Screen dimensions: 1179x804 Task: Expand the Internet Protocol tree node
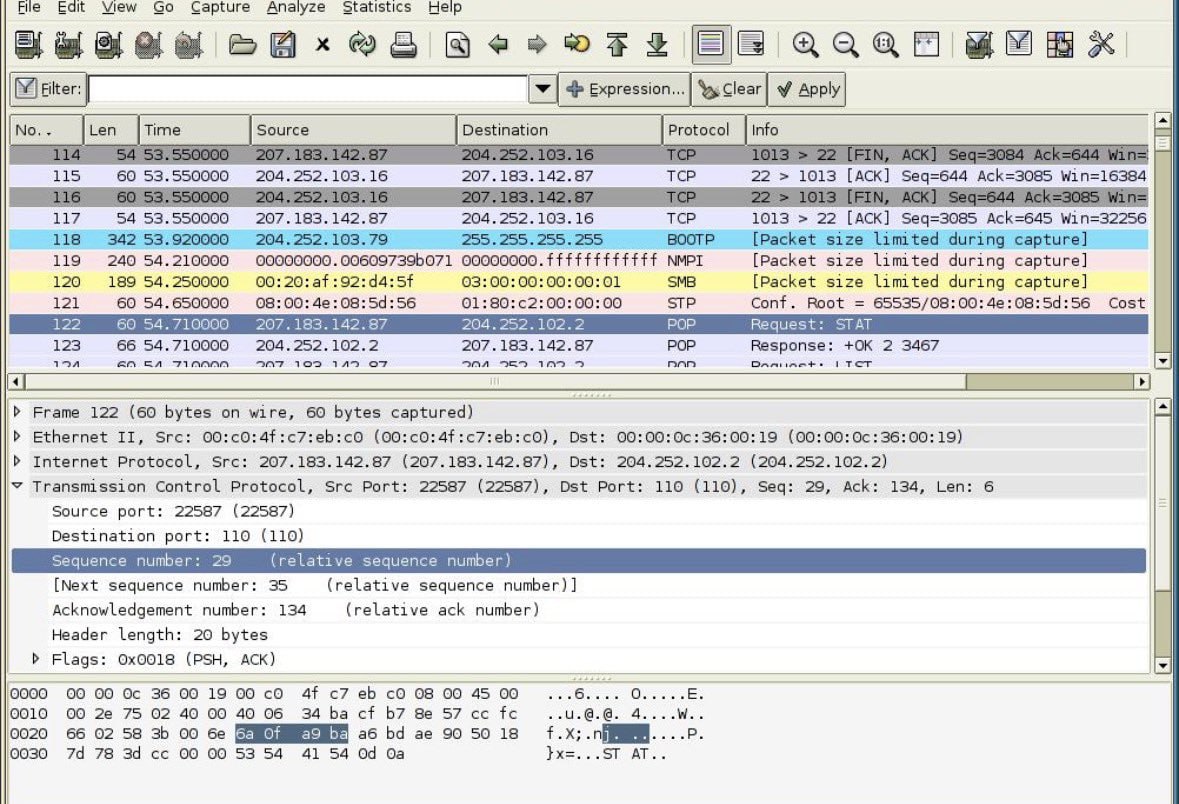pyautogui.click(x=17, y=461)
